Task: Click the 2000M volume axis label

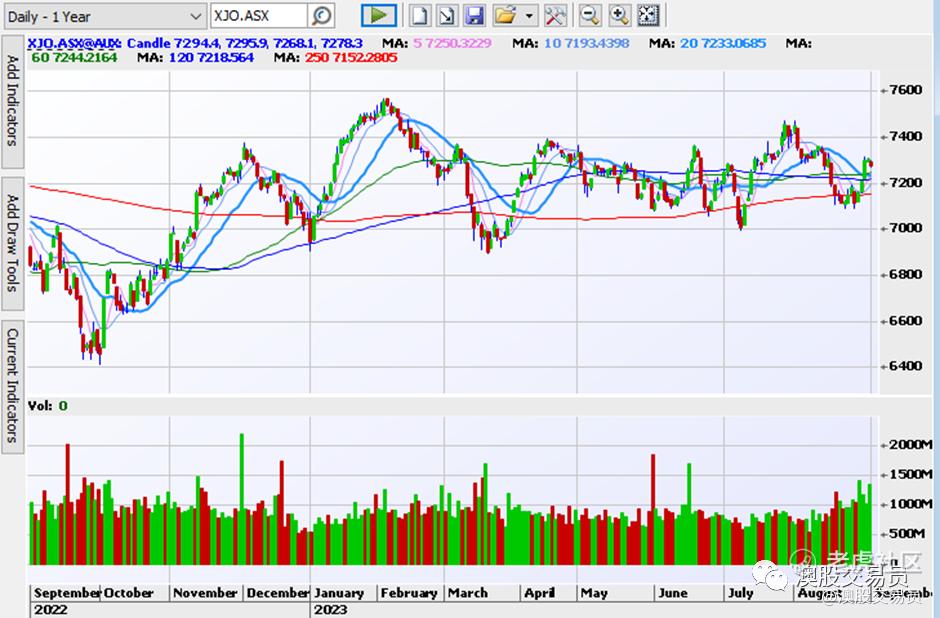Action: pyautogui.click(x=911, y=445)
